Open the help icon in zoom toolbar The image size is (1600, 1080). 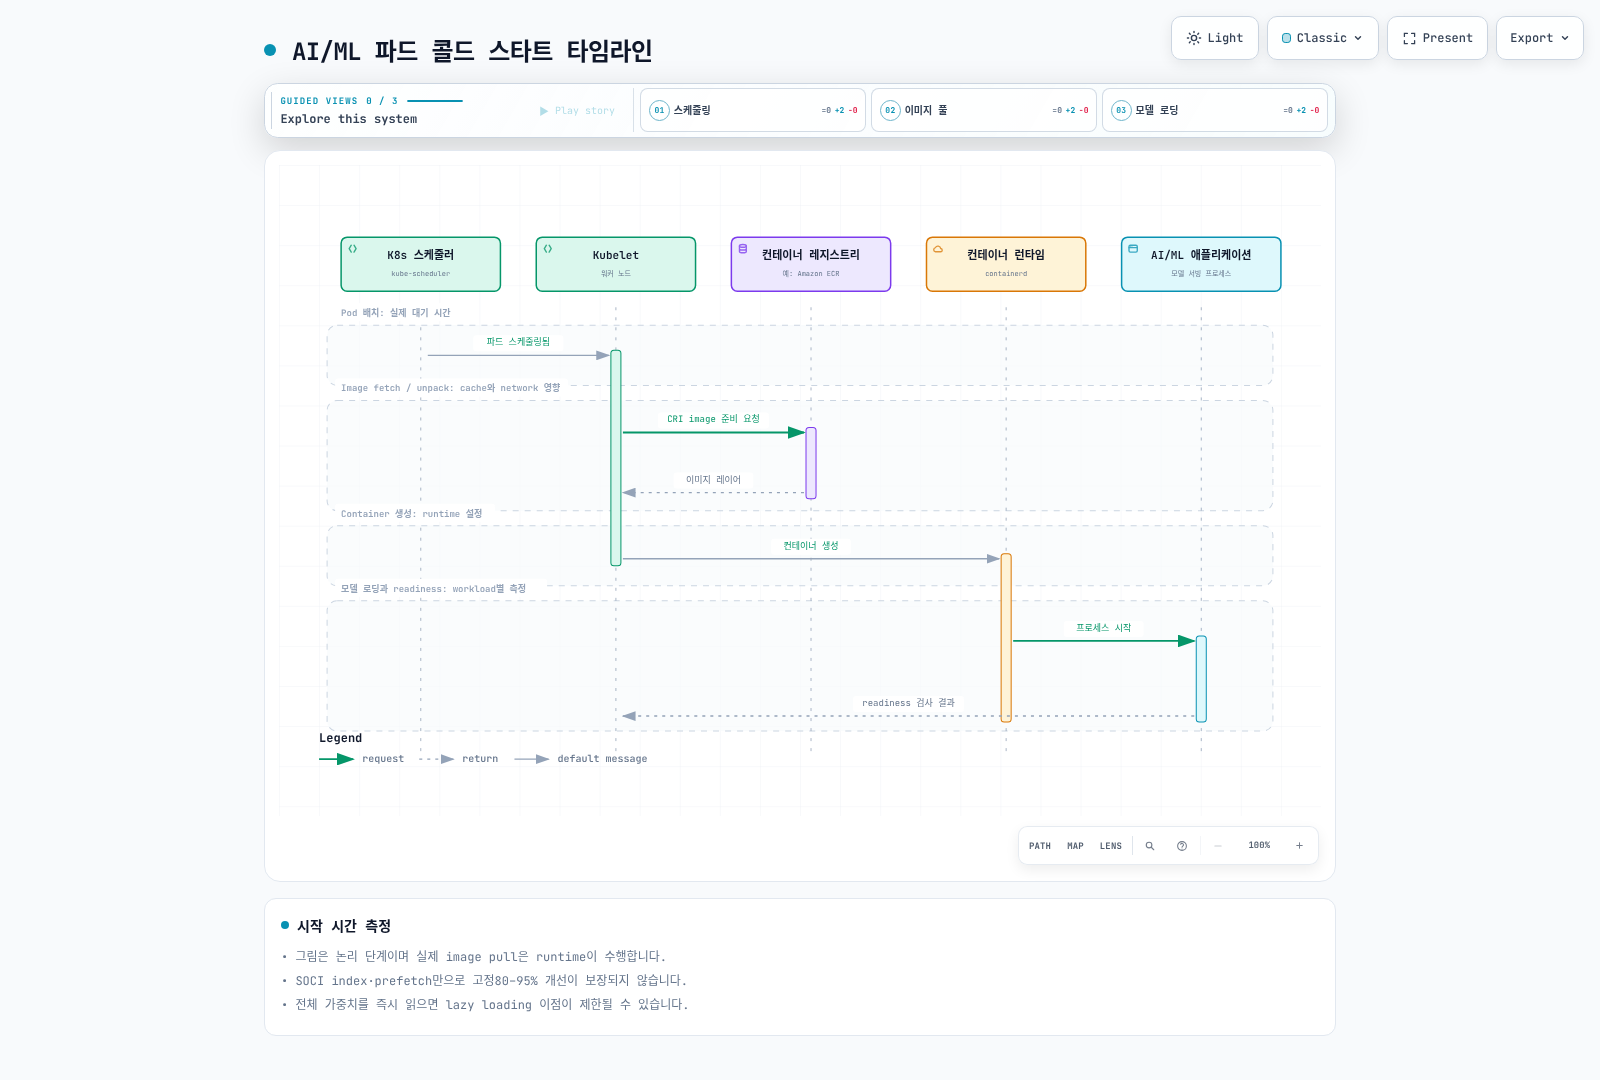[1182, 846]
